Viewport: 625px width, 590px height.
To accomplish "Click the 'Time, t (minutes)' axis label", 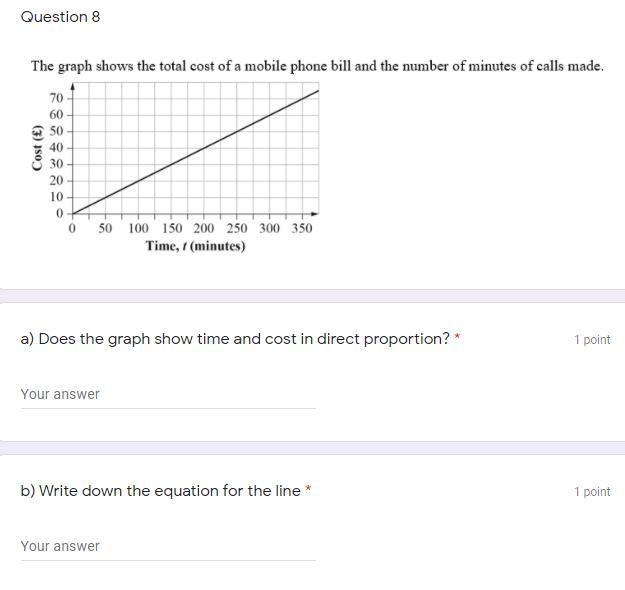I will 195,246.
